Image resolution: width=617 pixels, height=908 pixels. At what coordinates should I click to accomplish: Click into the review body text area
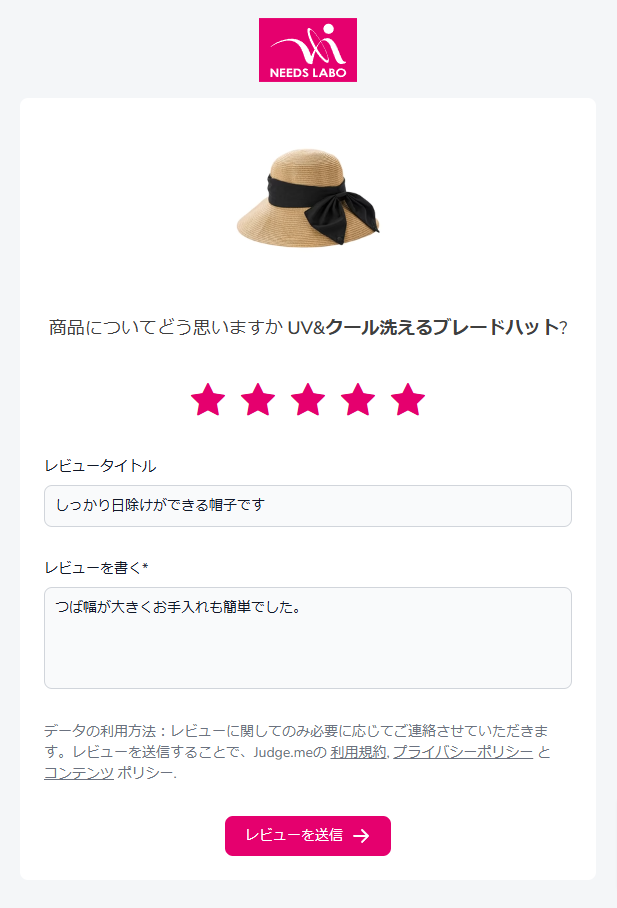tap(307, 637)
